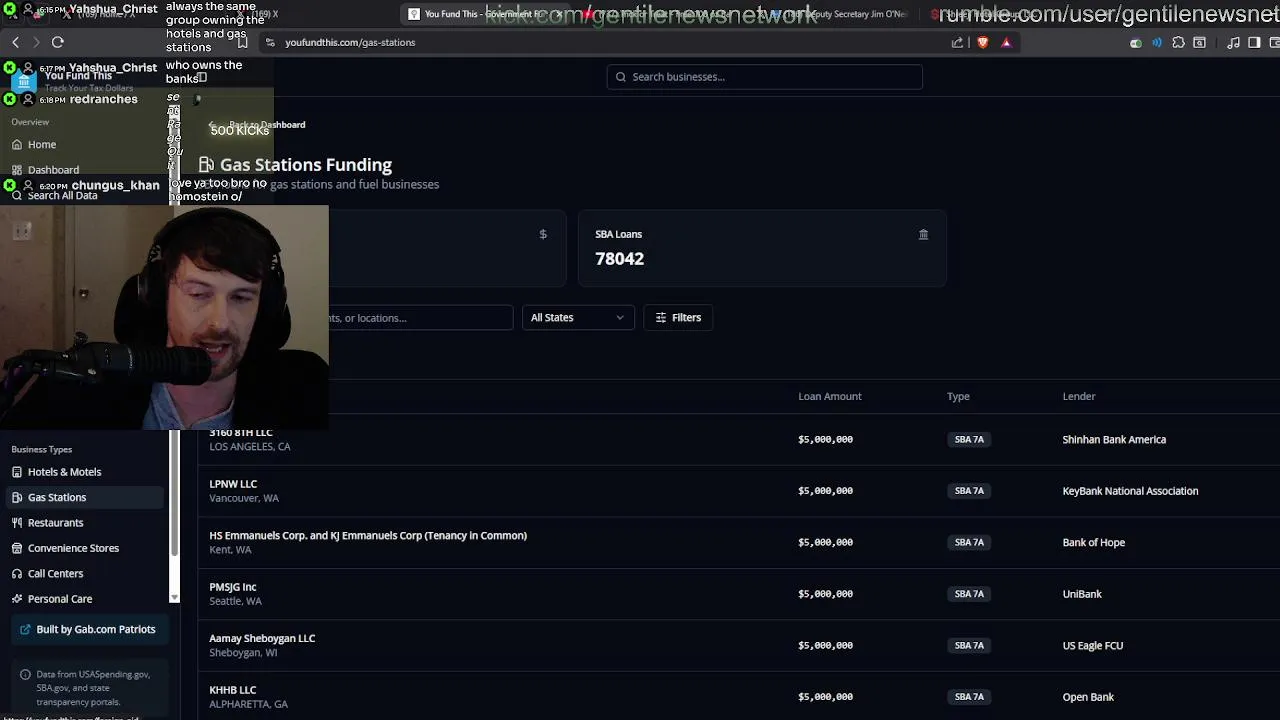Follow the Back to Dashboard link

click(258, 125)
